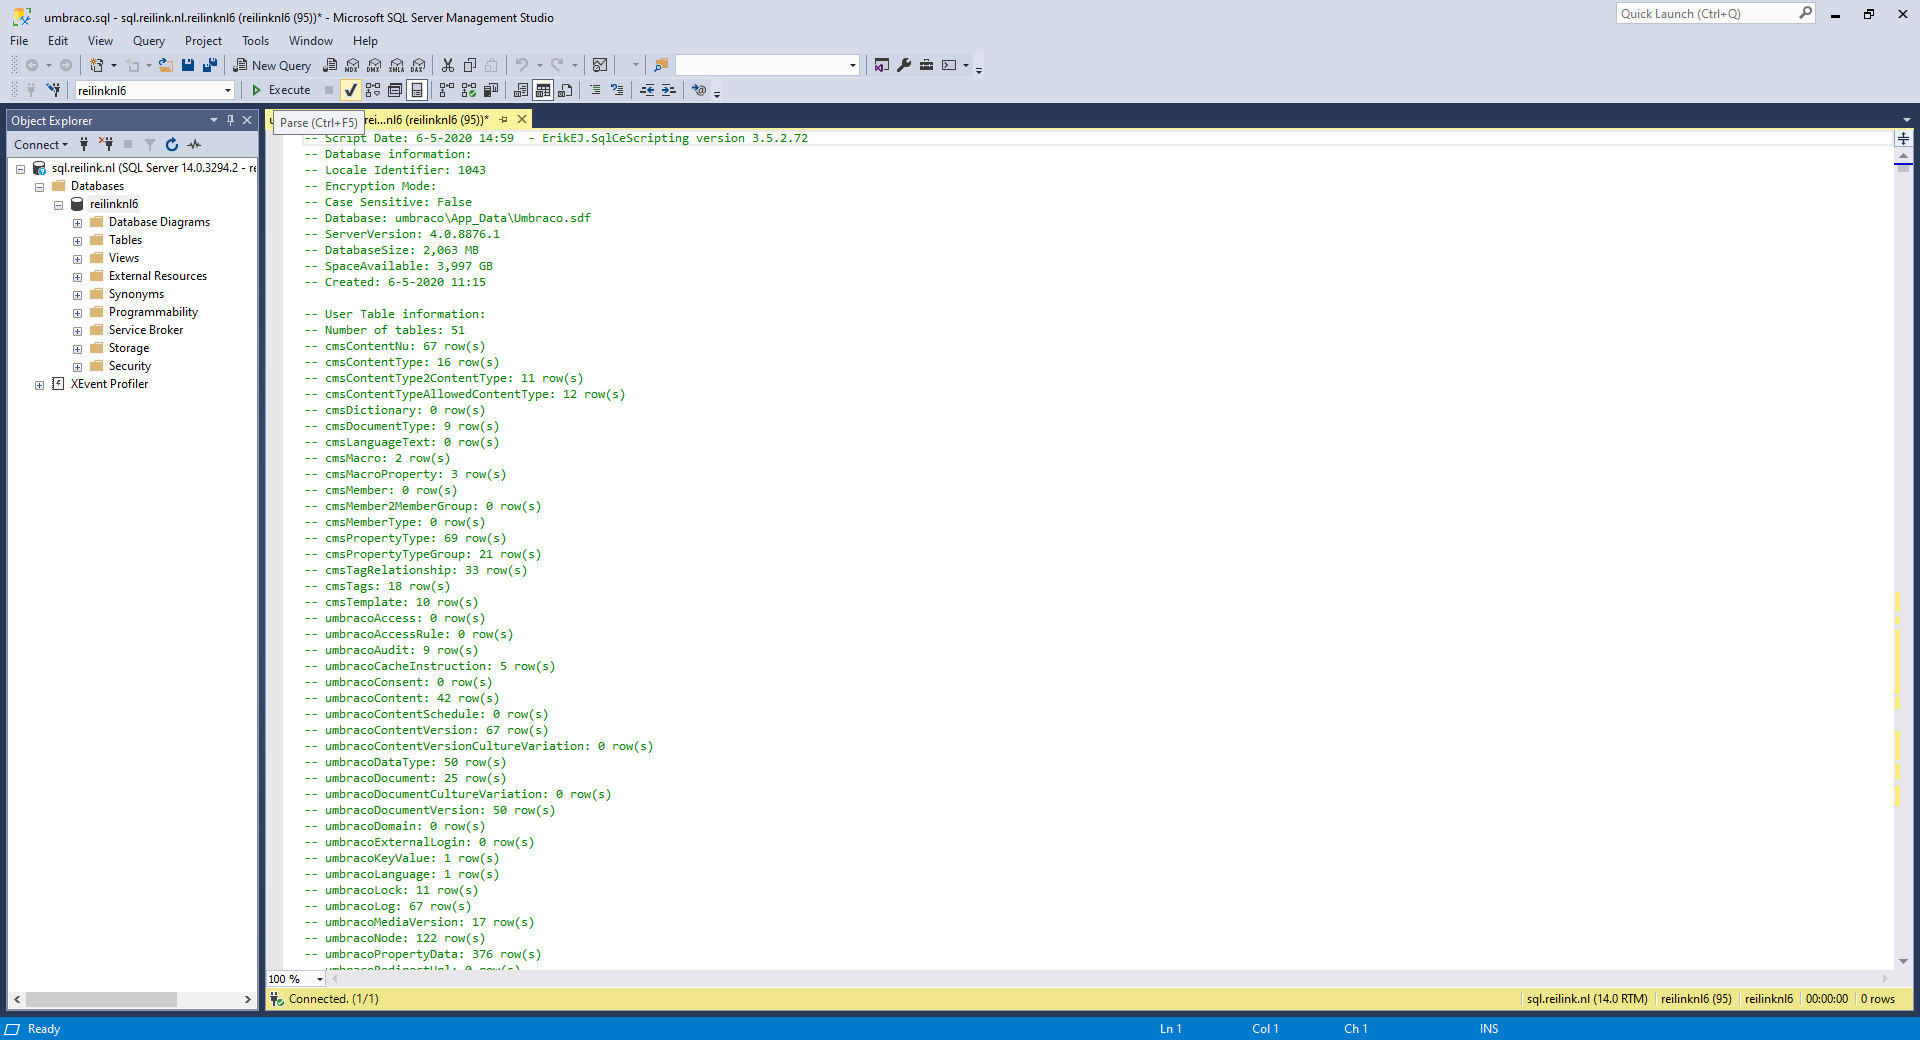Close the Object Explorer panel
The width and height of the screenshot is (1920, 1040).
coord(247,120)
